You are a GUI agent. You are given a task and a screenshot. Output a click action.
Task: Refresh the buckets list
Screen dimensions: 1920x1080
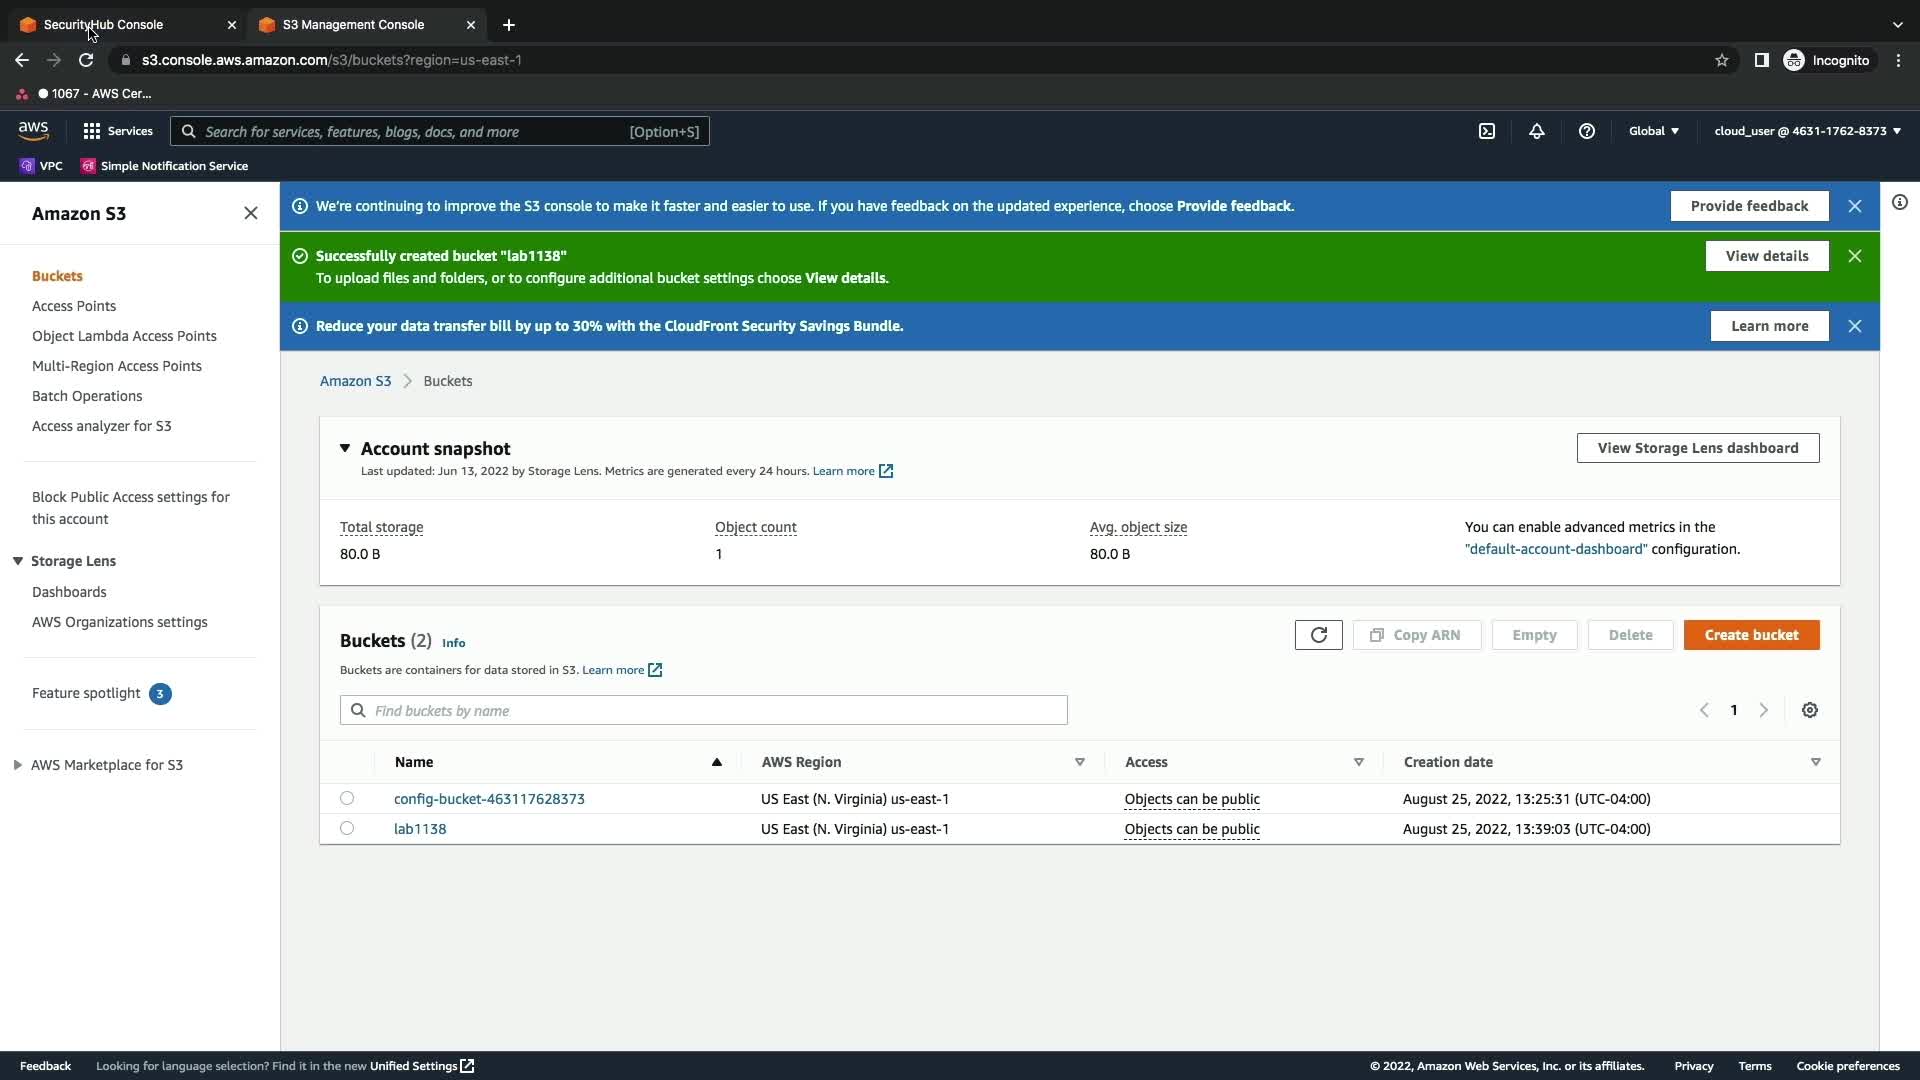point(1318,635)
